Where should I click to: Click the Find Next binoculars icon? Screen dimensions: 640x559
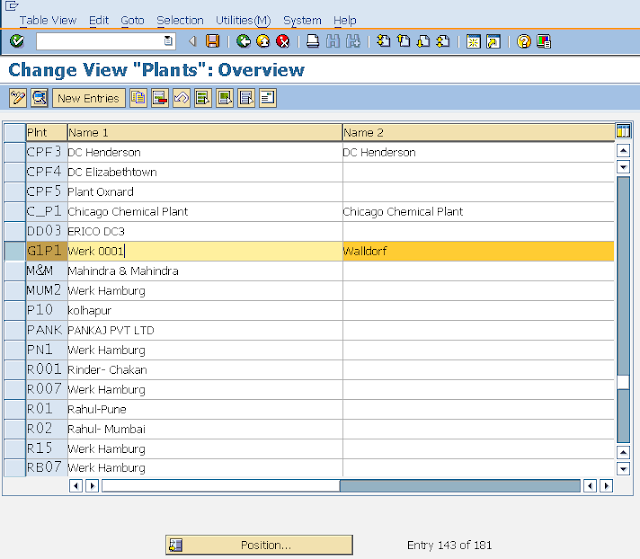tap(353, 41)
